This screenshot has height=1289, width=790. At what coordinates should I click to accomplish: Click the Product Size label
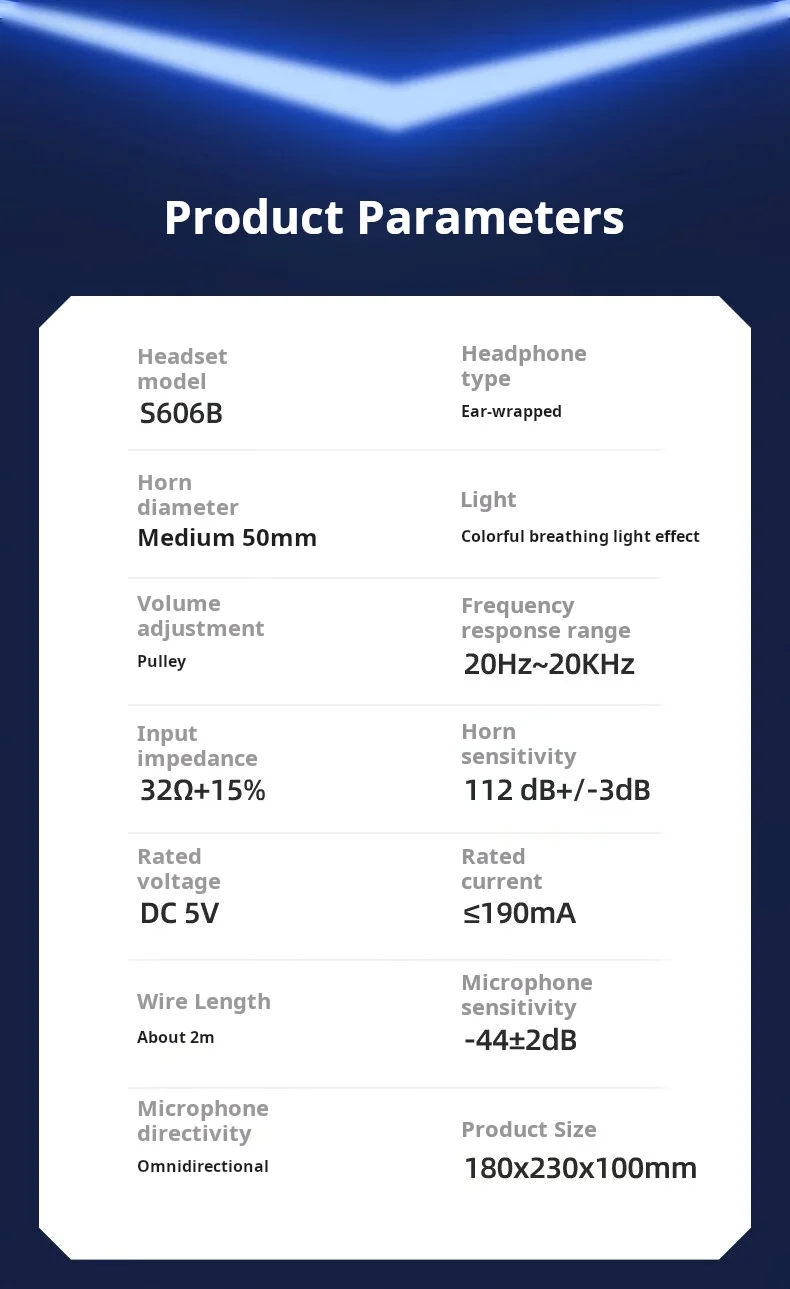tap(529, 1130)
